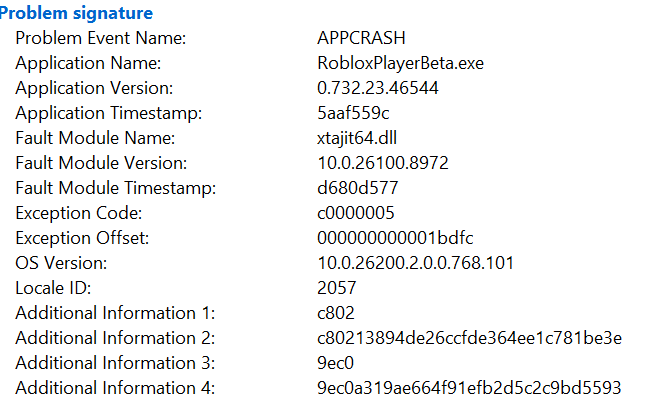Viewport: 657px width, 411px height.
Task: Select the APPCRASH event name value
Action: point(361,38)
